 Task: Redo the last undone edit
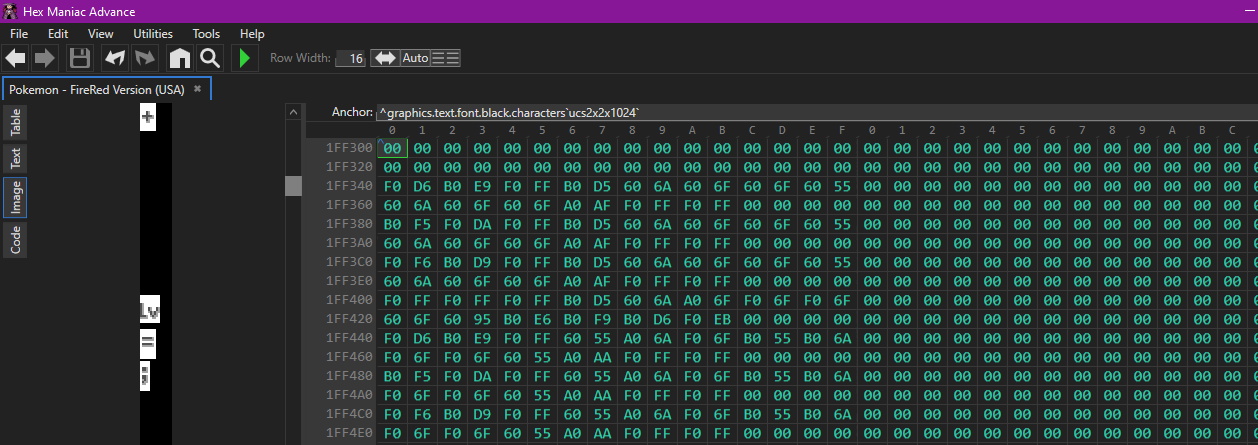(145, 58)
